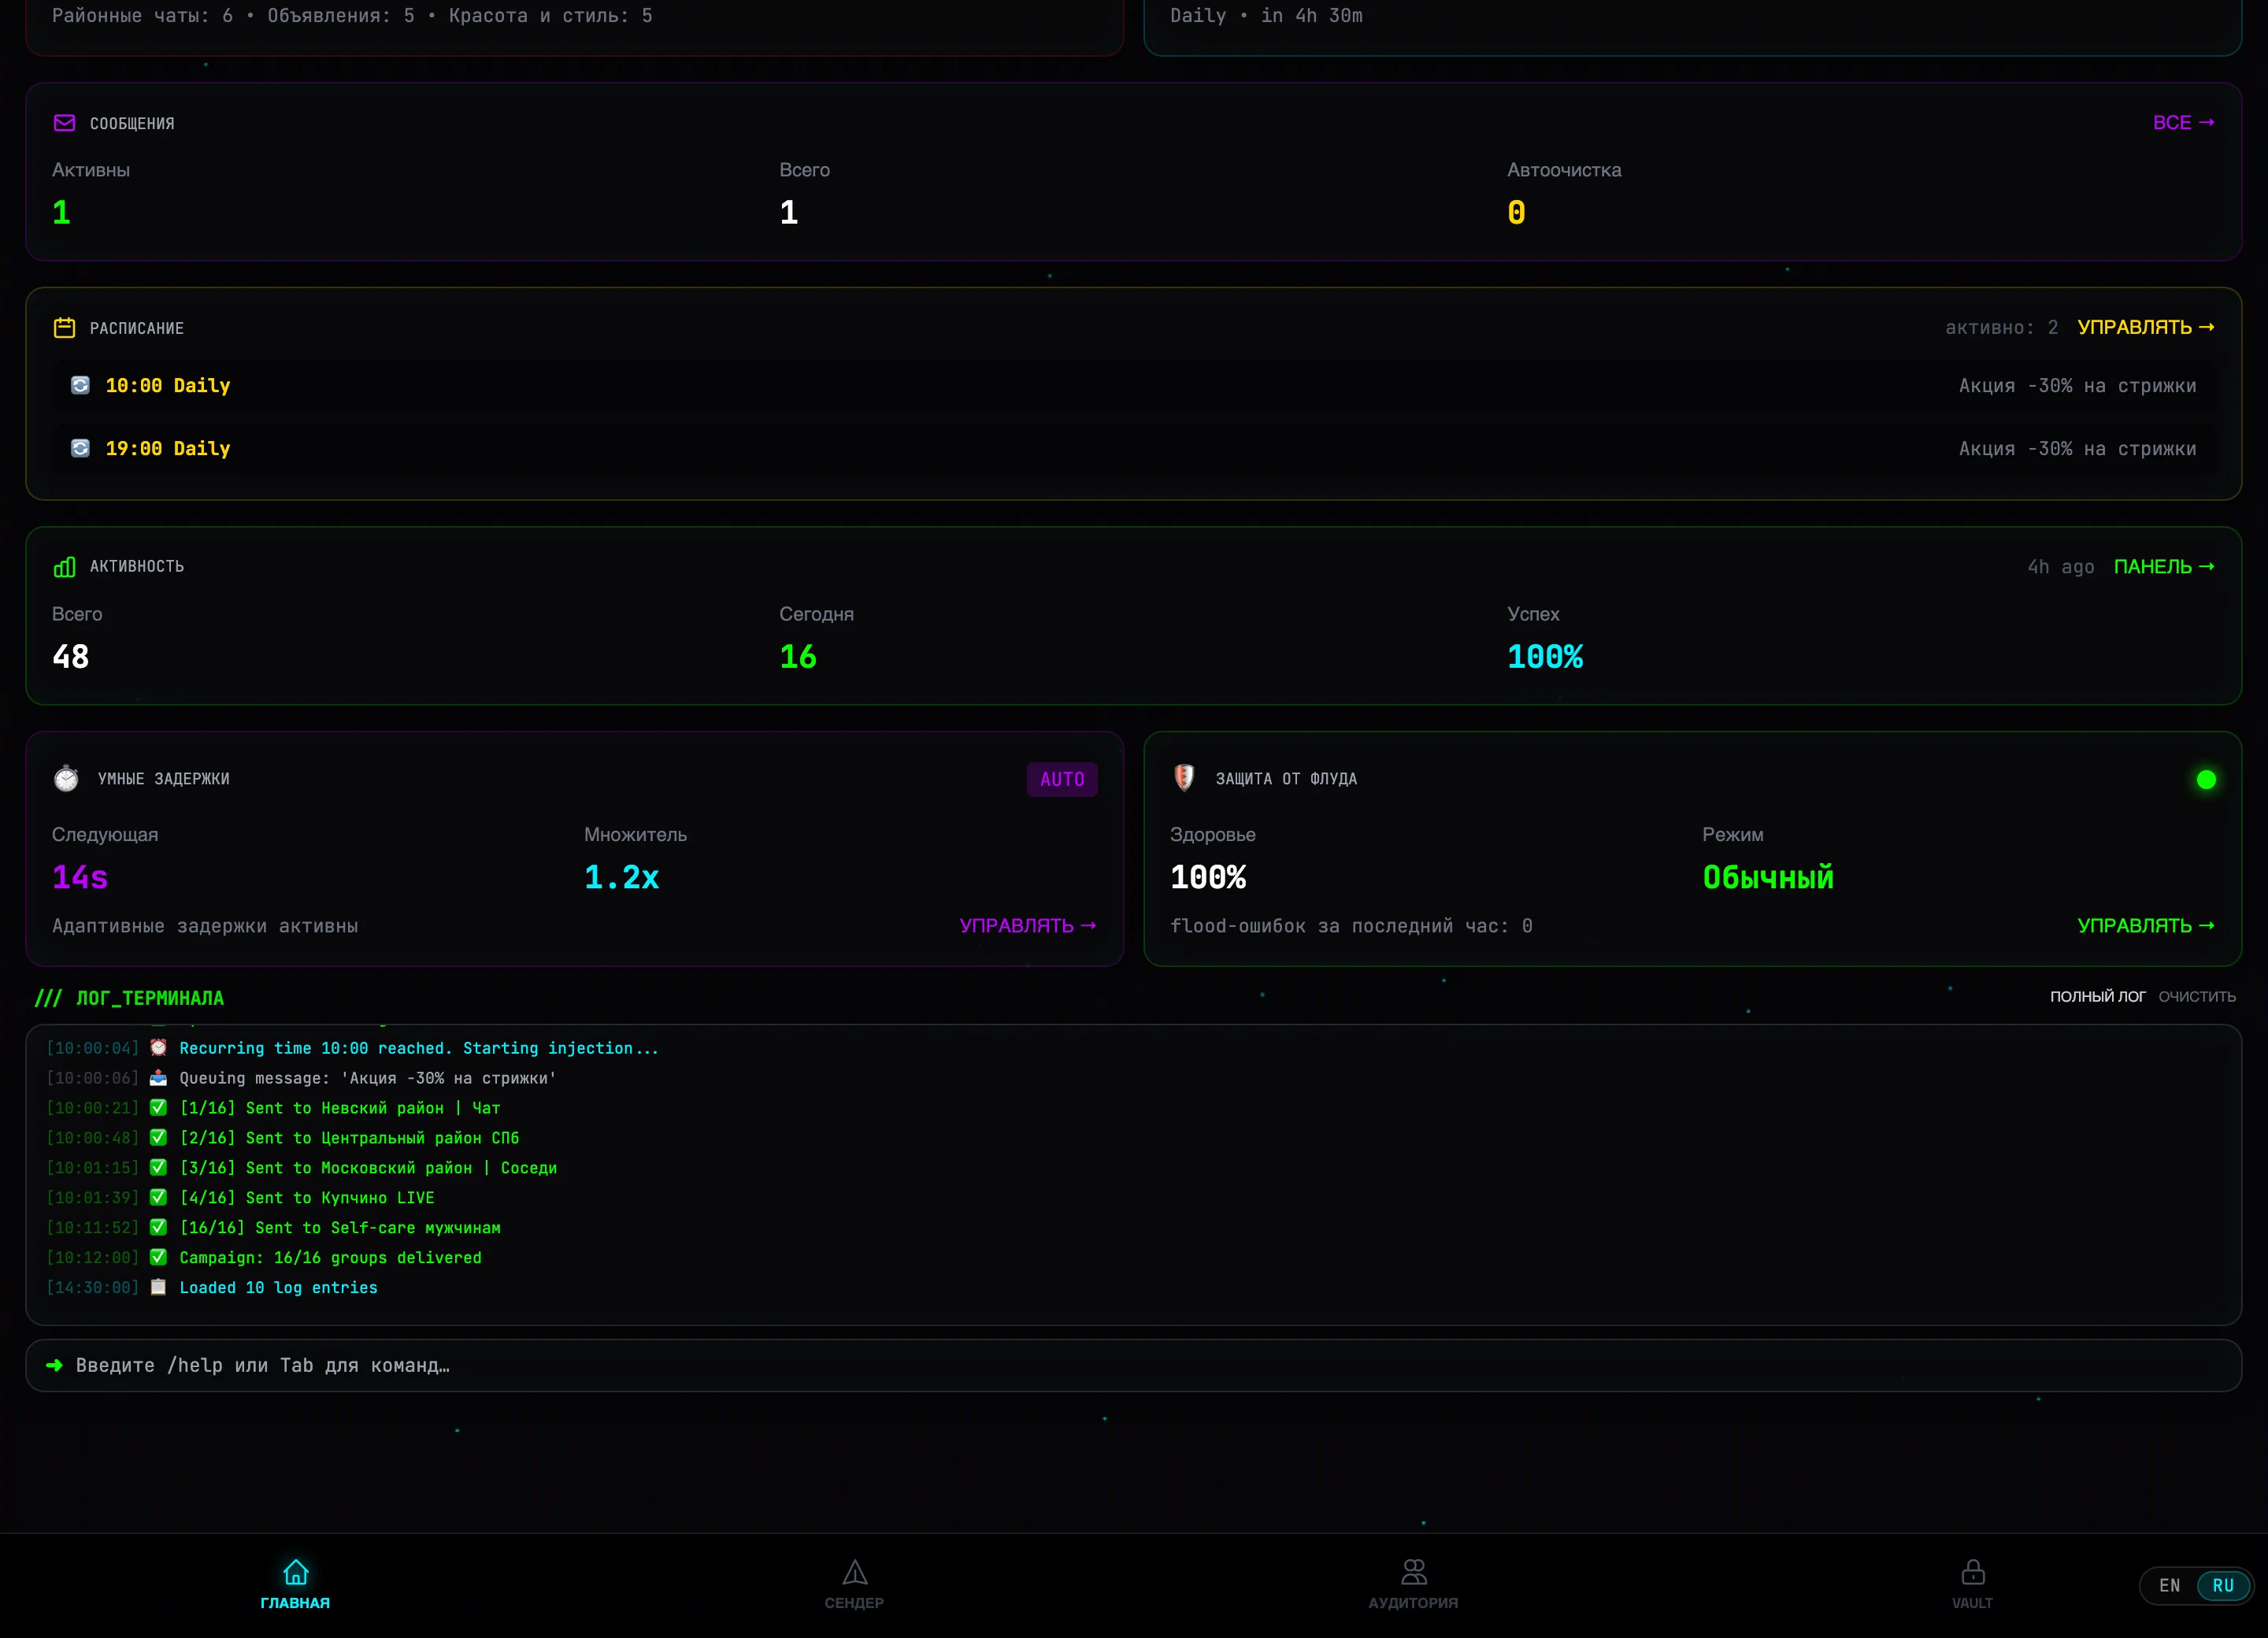Open the Vault tab
The width and height of the screenshot is (2268, 1638).
click(x=1972, y=1584)
